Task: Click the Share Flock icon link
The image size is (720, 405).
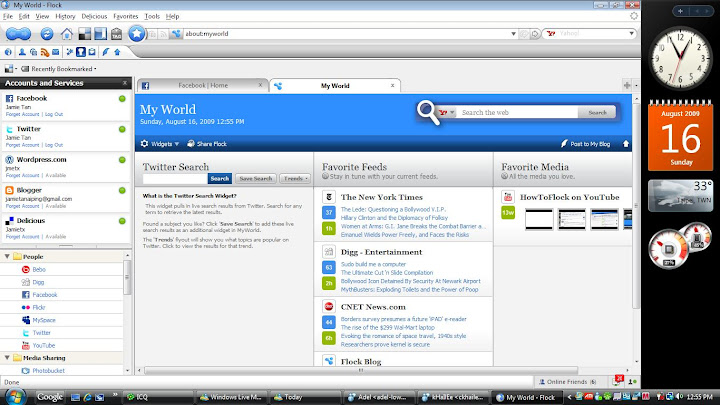Action: 207,144
